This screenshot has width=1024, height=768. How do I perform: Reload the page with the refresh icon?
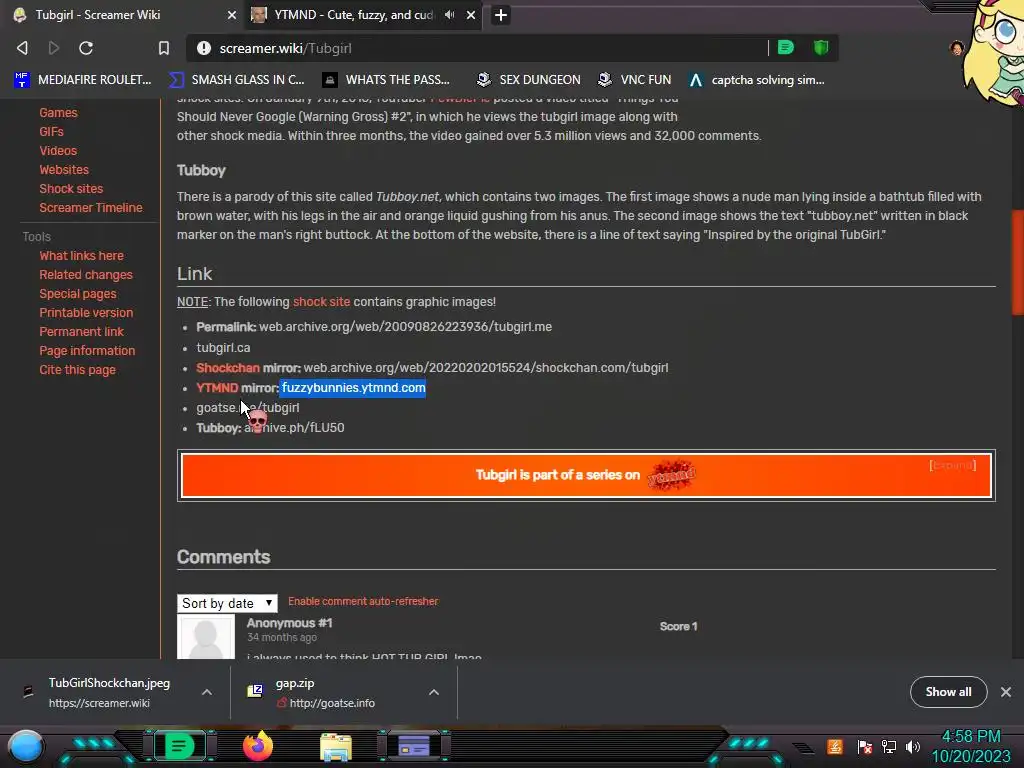[x=86, y=48]
